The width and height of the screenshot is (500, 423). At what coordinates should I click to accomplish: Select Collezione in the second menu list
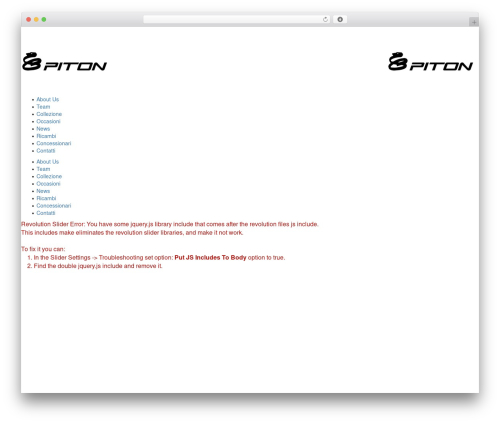point(49,176)
